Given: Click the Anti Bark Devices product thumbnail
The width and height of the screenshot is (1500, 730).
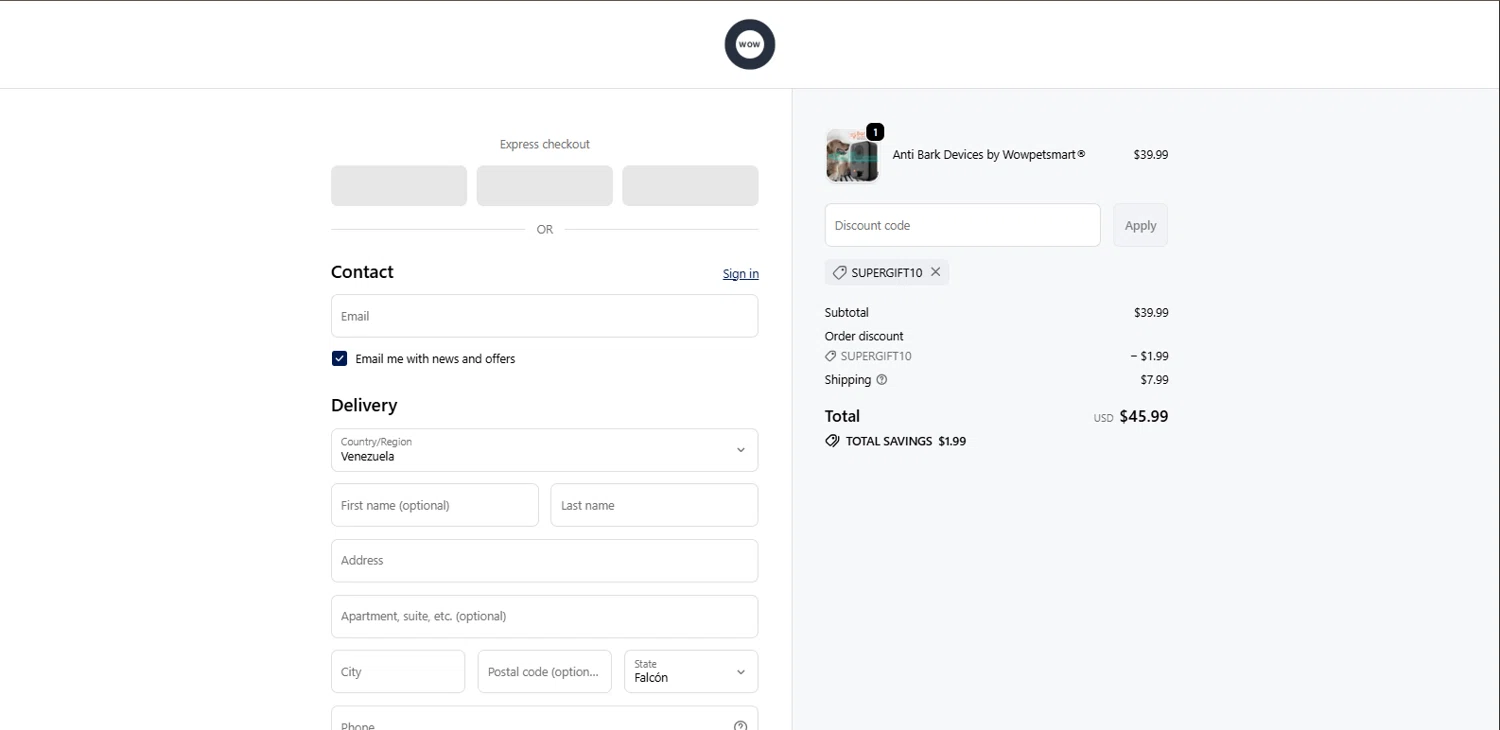Looking at the screenshot, I should 852,157.
